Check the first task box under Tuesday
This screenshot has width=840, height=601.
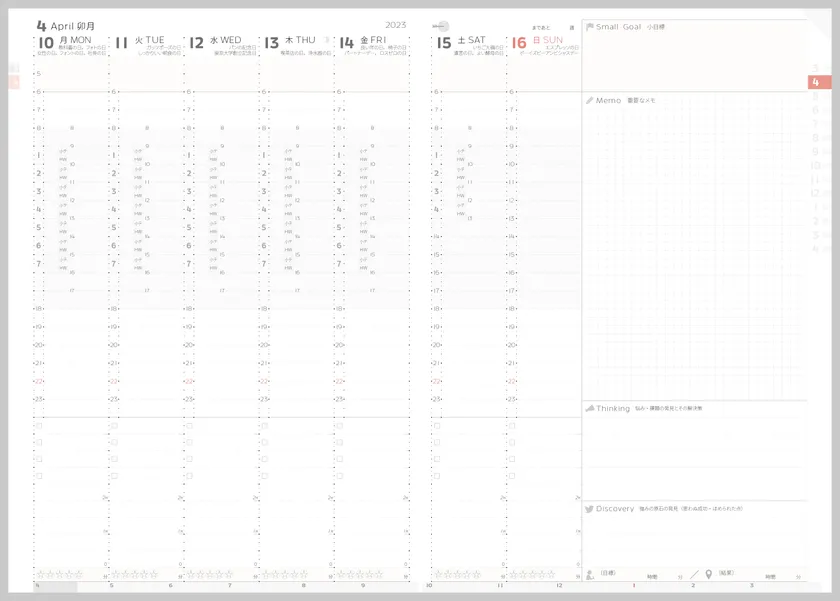[x=114, y=426]
